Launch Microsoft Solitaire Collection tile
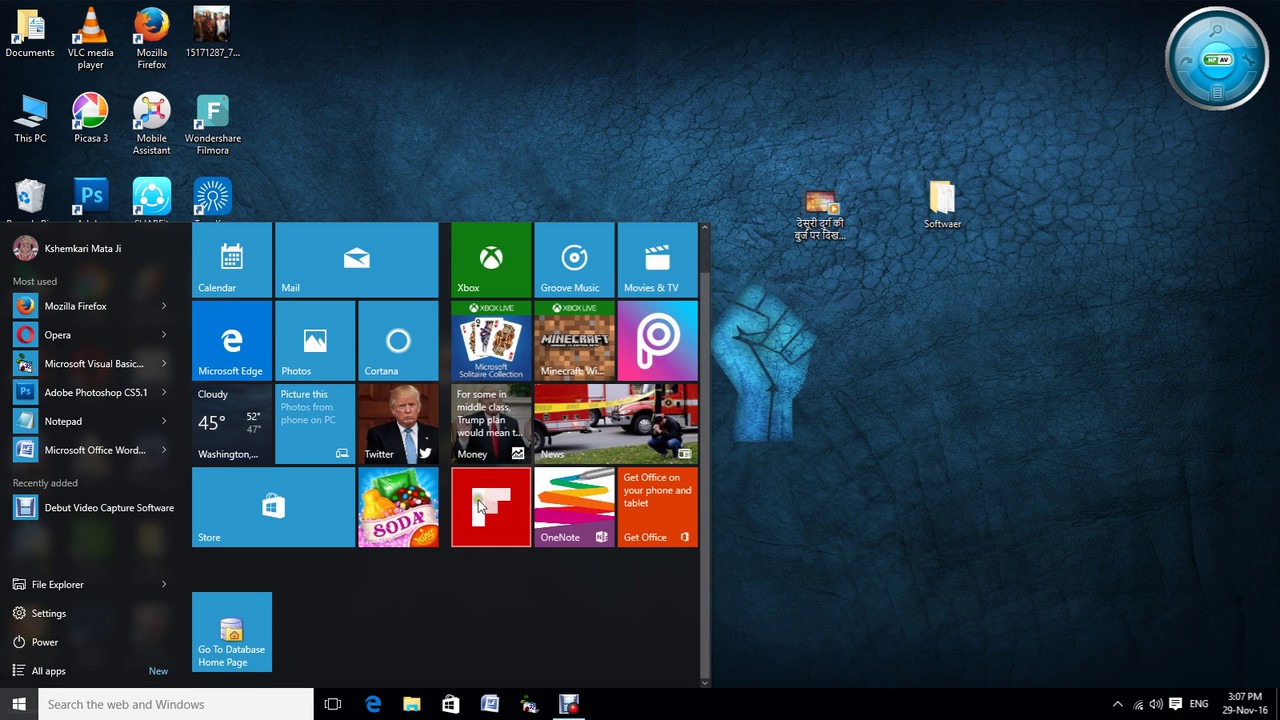 coord(491,341)
